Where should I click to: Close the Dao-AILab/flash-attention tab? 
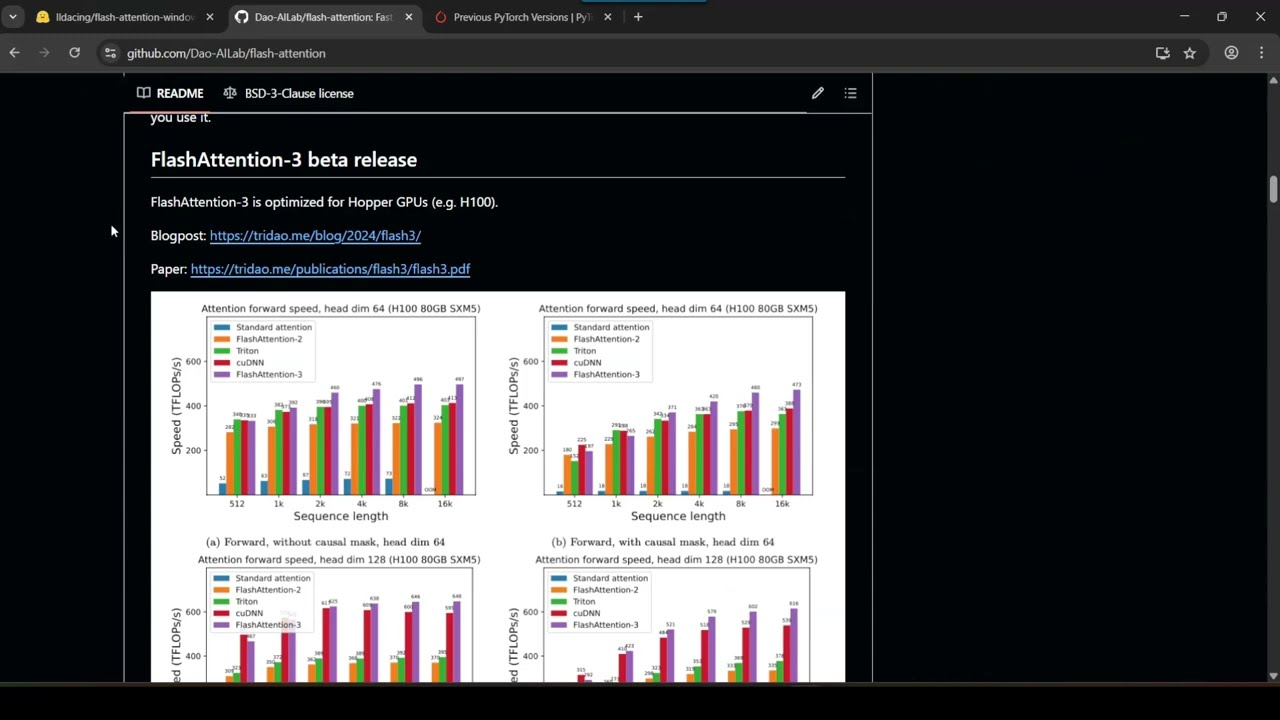click(408, 17)
